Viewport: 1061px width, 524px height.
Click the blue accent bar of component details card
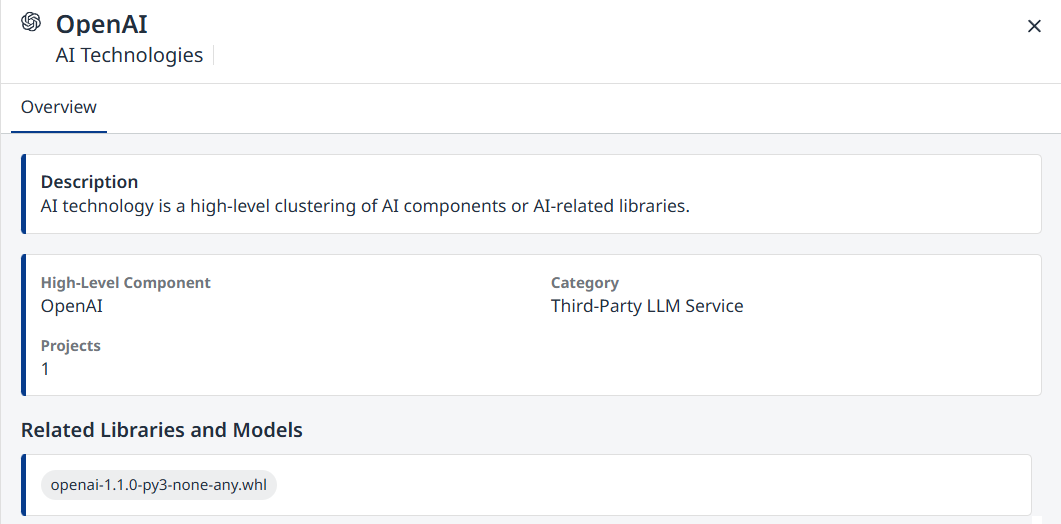point(24,325)
